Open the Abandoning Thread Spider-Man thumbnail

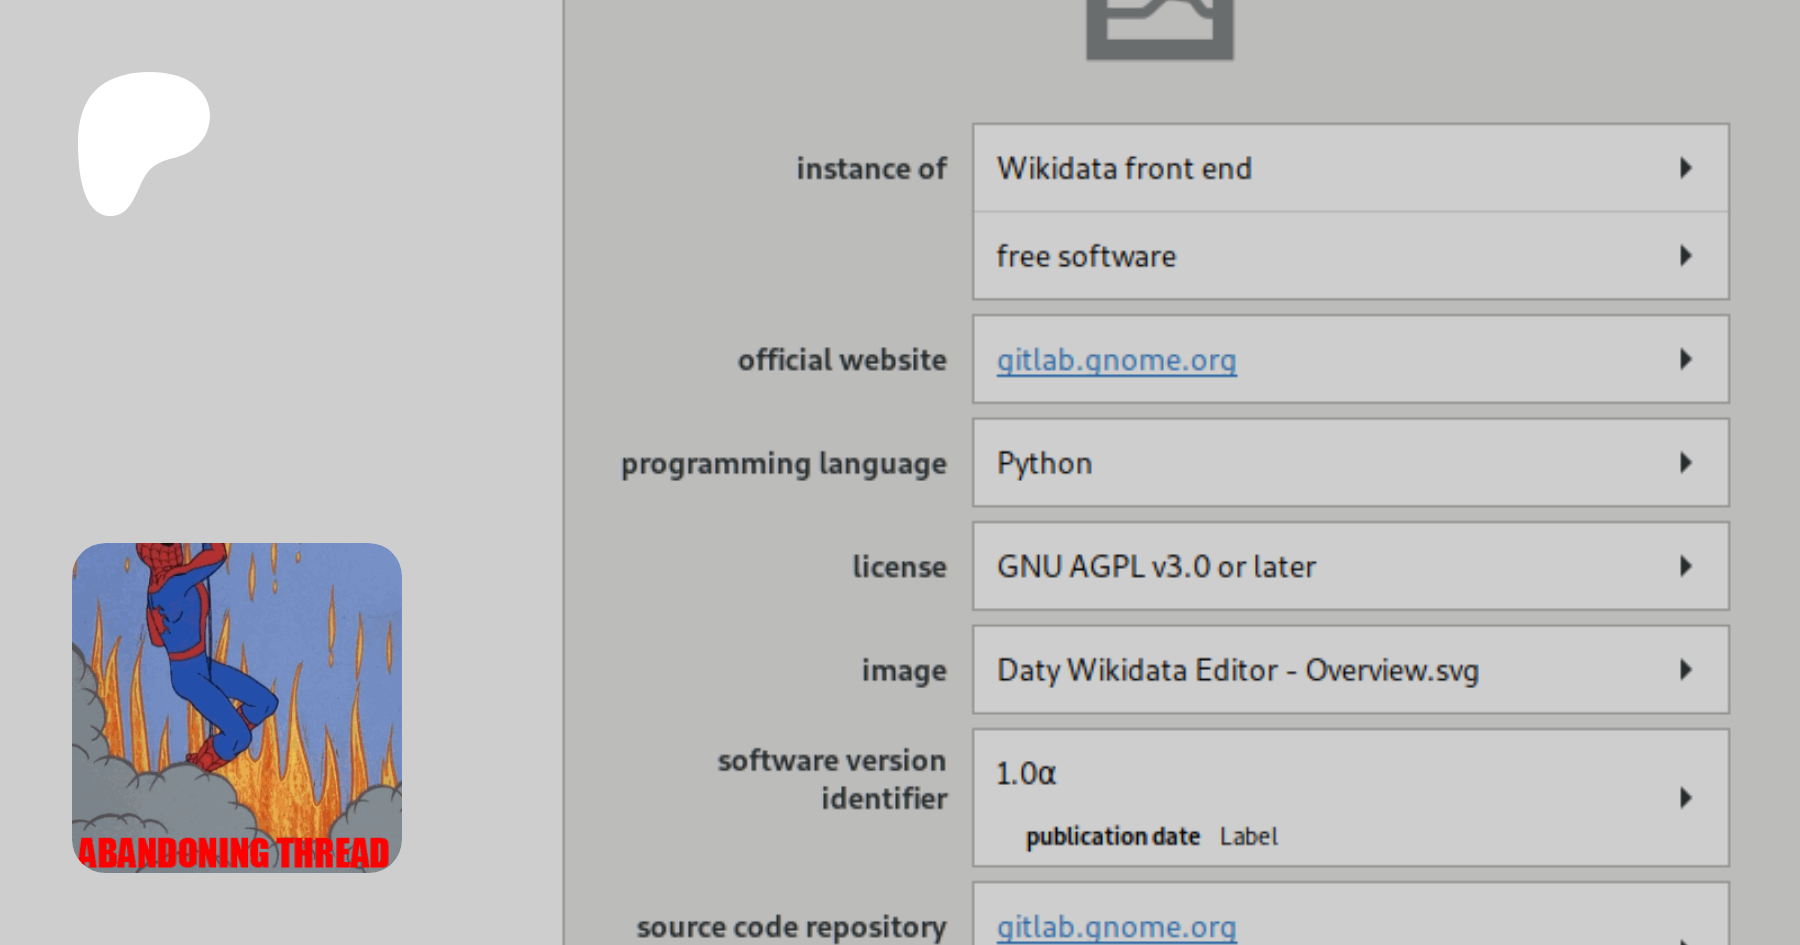point(237,707)
